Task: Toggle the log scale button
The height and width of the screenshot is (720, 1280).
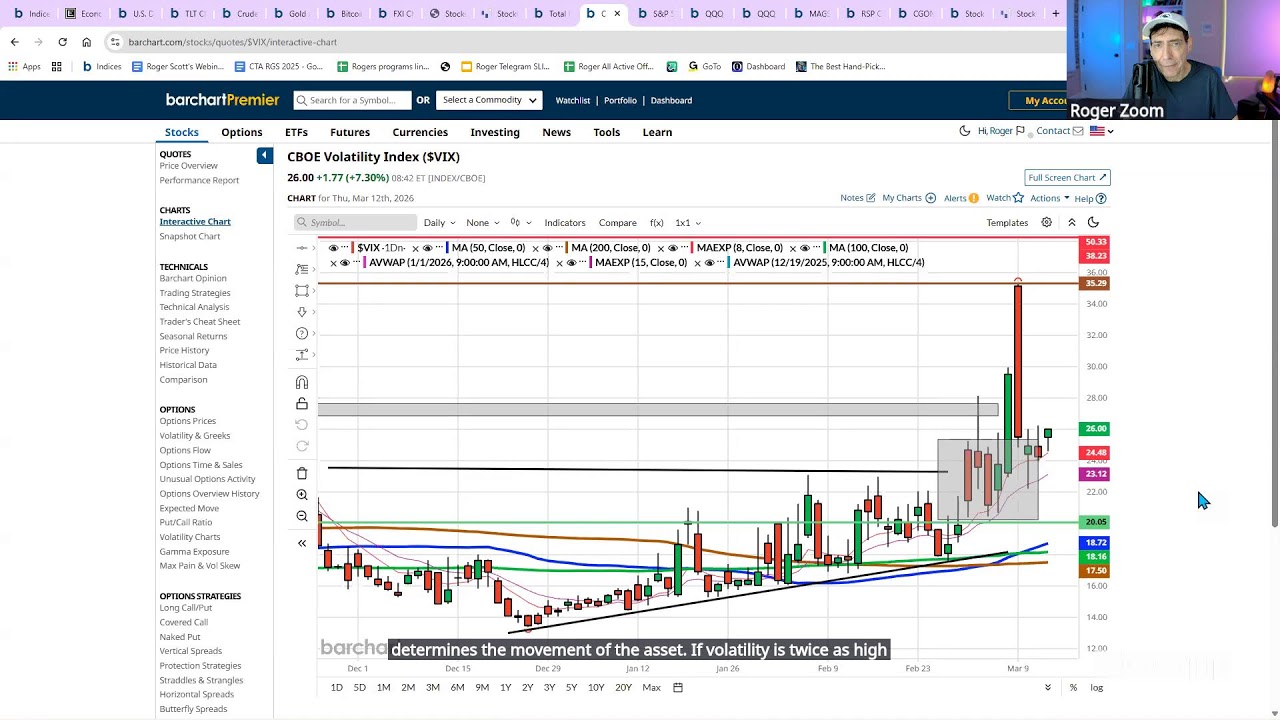Action: (1097, 687)
